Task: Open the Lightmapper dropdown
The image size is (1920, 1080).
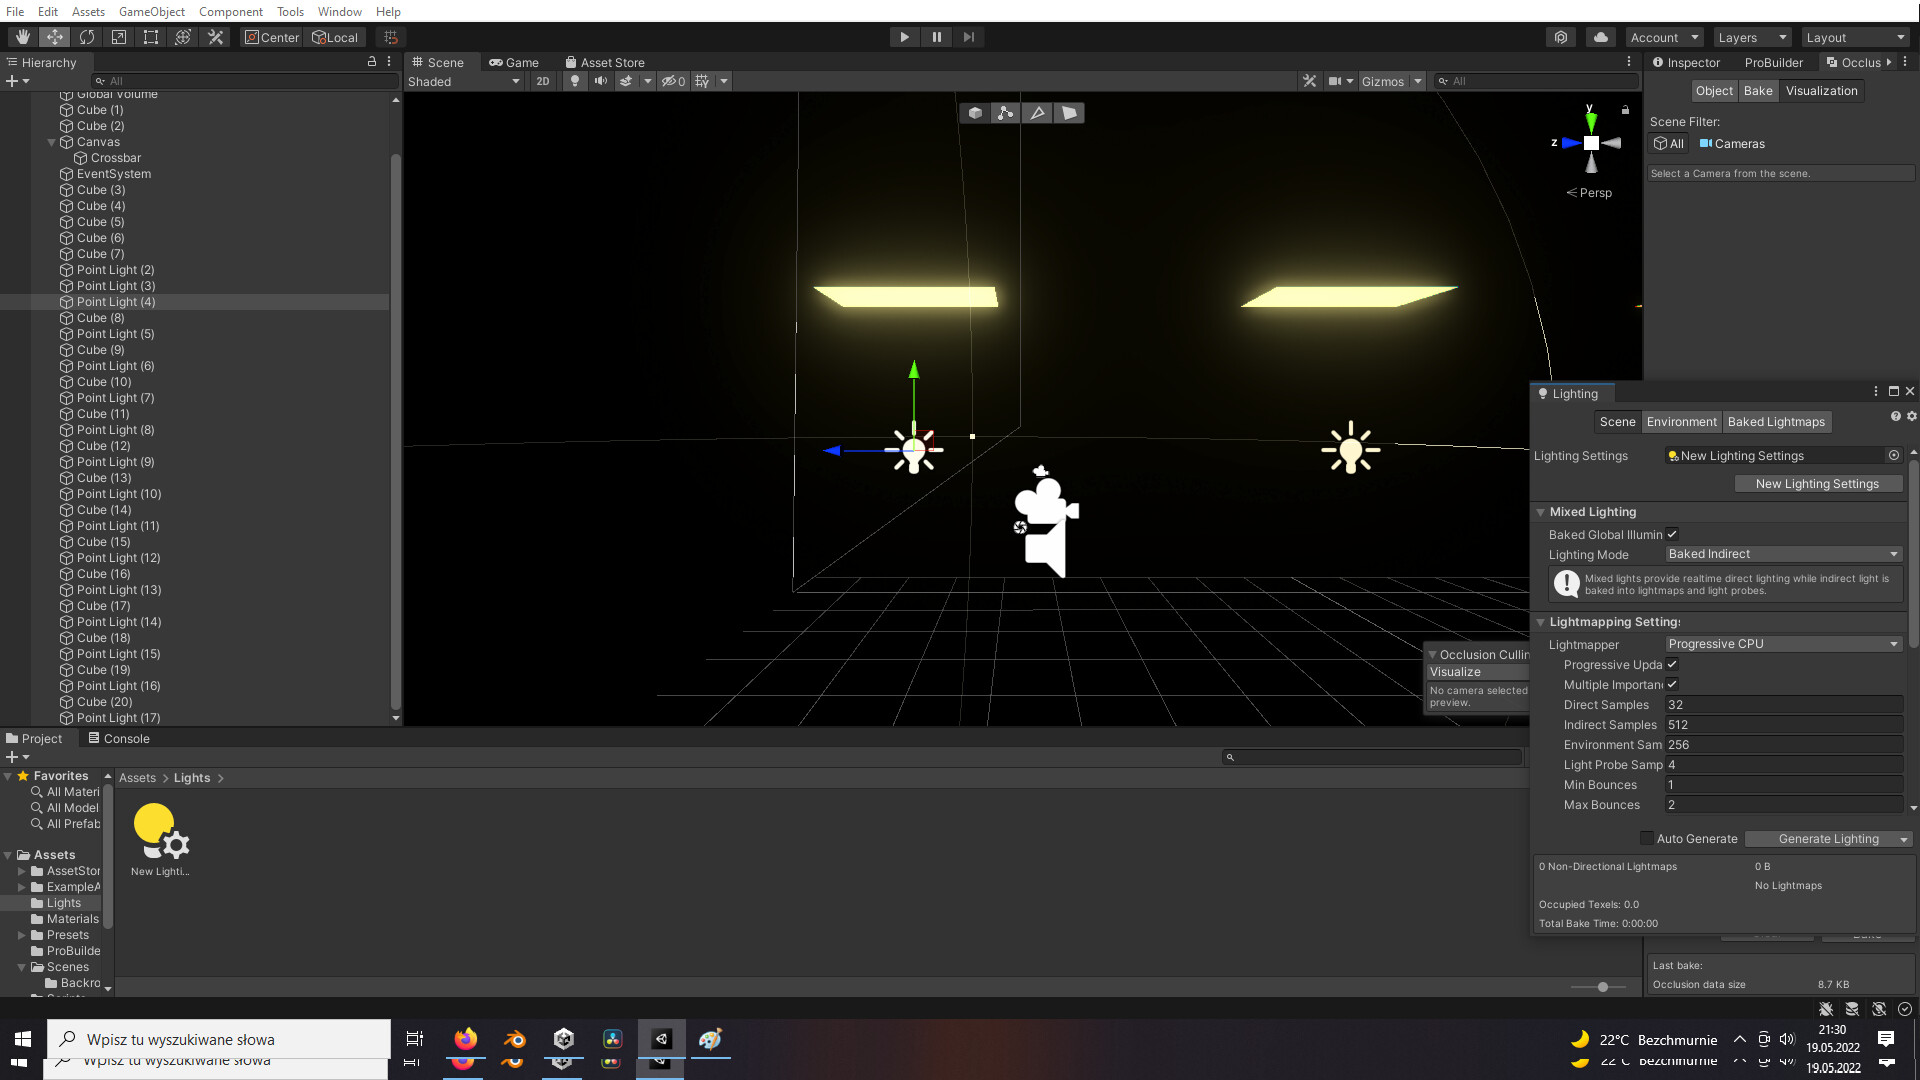Action: point(1783,644)
